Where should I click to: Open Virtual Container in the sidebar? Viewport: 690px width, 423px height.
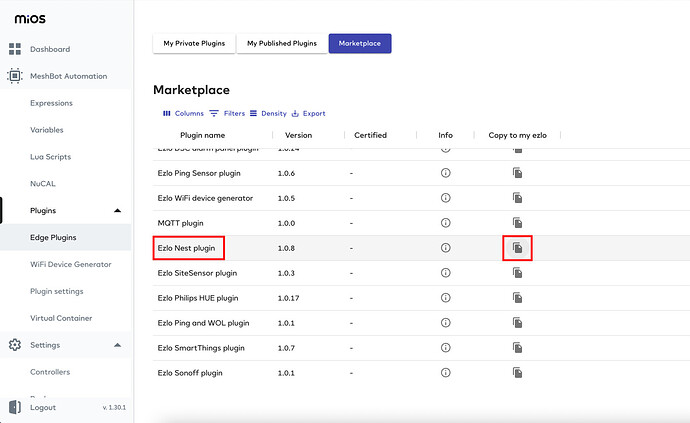pos(61,318)
